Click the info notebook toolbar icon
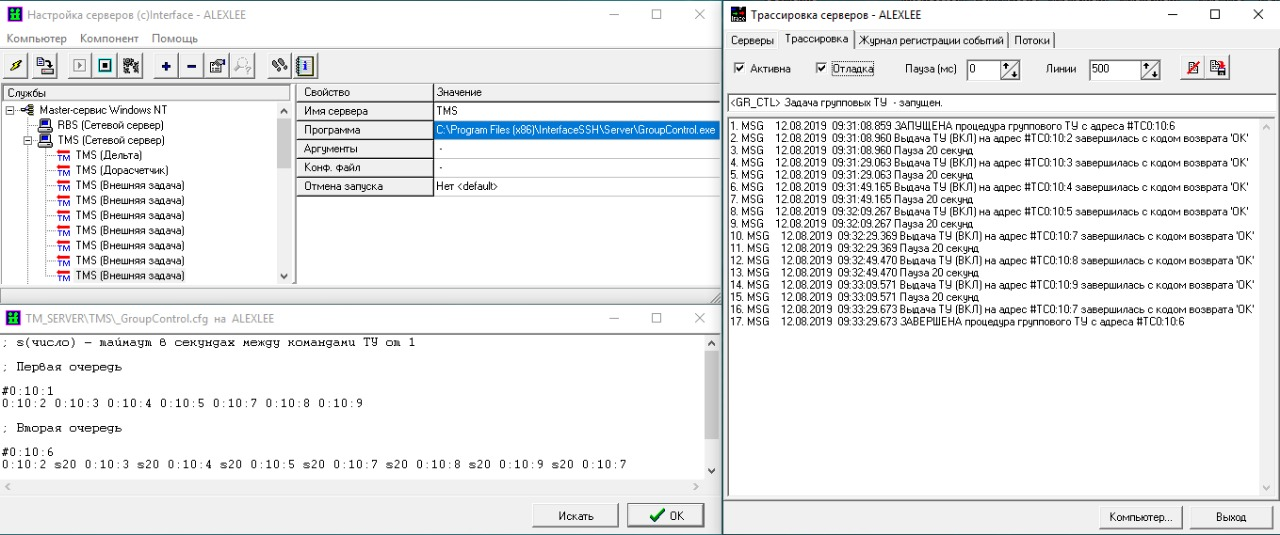This screenshot has height=535, width=1280. [305, 66]
